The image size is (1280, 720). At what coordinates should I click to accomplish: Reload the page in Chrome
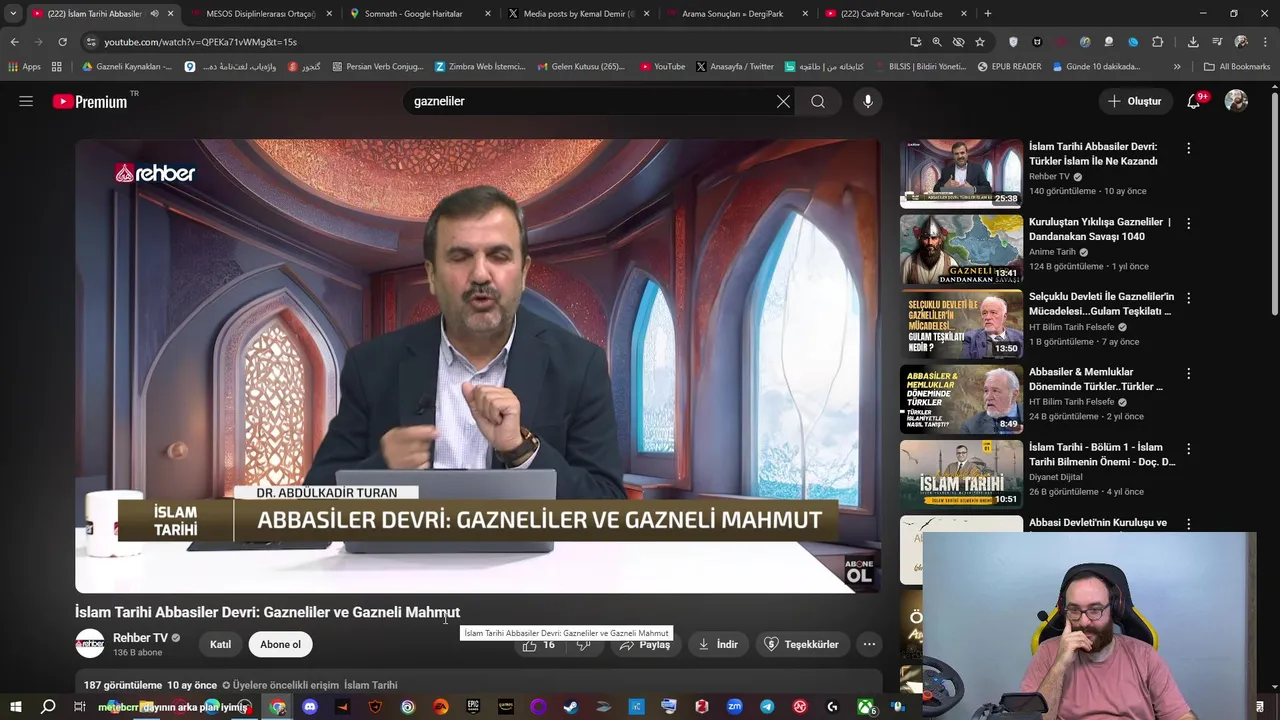pos(62,42)
